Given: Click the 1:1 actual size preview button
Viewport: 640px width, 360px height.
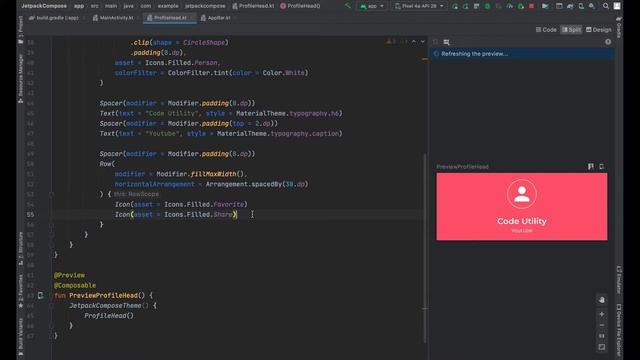Looking at the screenshot, I should pos(602,336).
